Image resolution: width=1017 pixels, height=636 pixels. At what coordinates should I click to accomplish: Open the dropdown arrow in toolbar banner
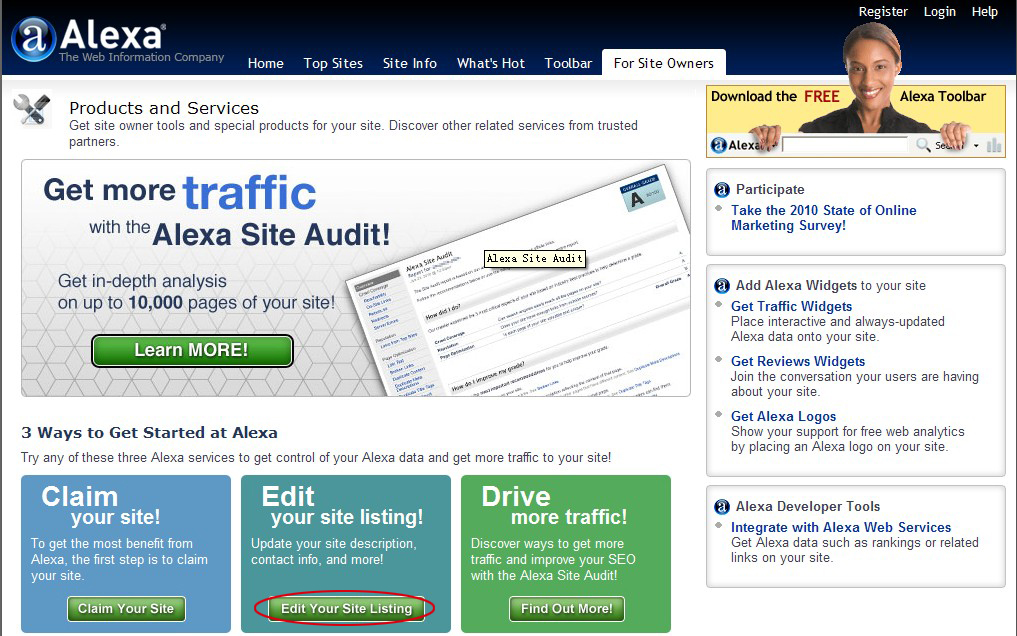click(976, 146)
